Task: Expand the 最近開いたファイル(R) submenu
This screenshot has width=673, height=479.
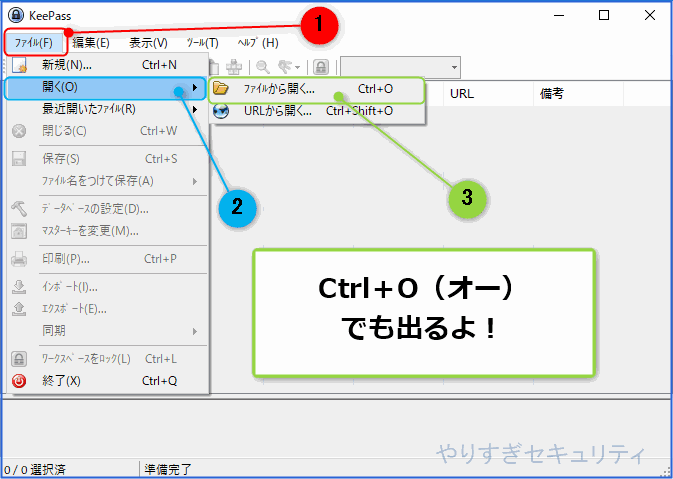Action: click(107, 109)
